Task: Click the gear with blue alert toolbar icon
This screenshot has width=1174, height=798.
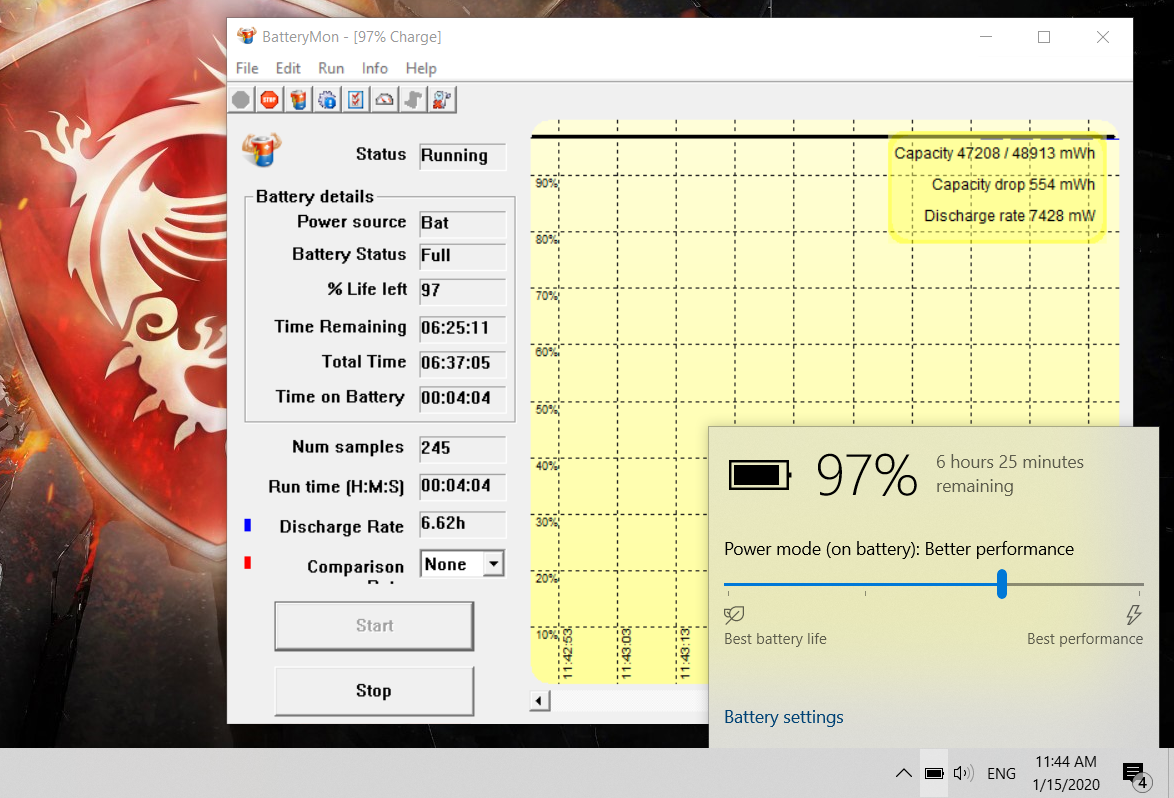Action: point(327,100)
